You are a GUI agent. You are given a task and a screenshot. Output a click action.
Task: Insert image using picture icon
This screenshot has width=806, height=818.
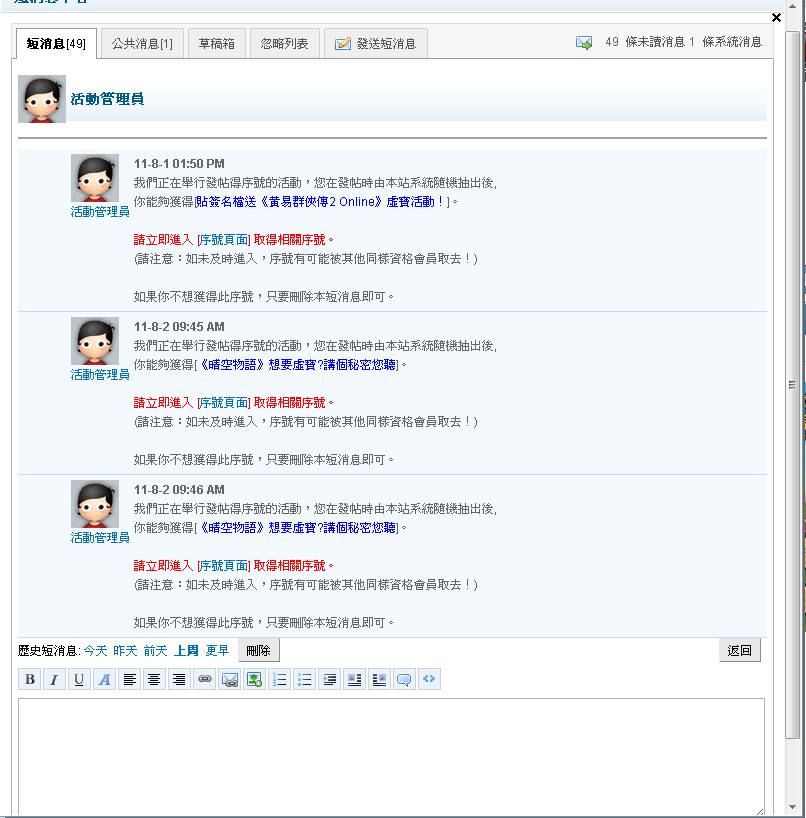coord(254,680)
